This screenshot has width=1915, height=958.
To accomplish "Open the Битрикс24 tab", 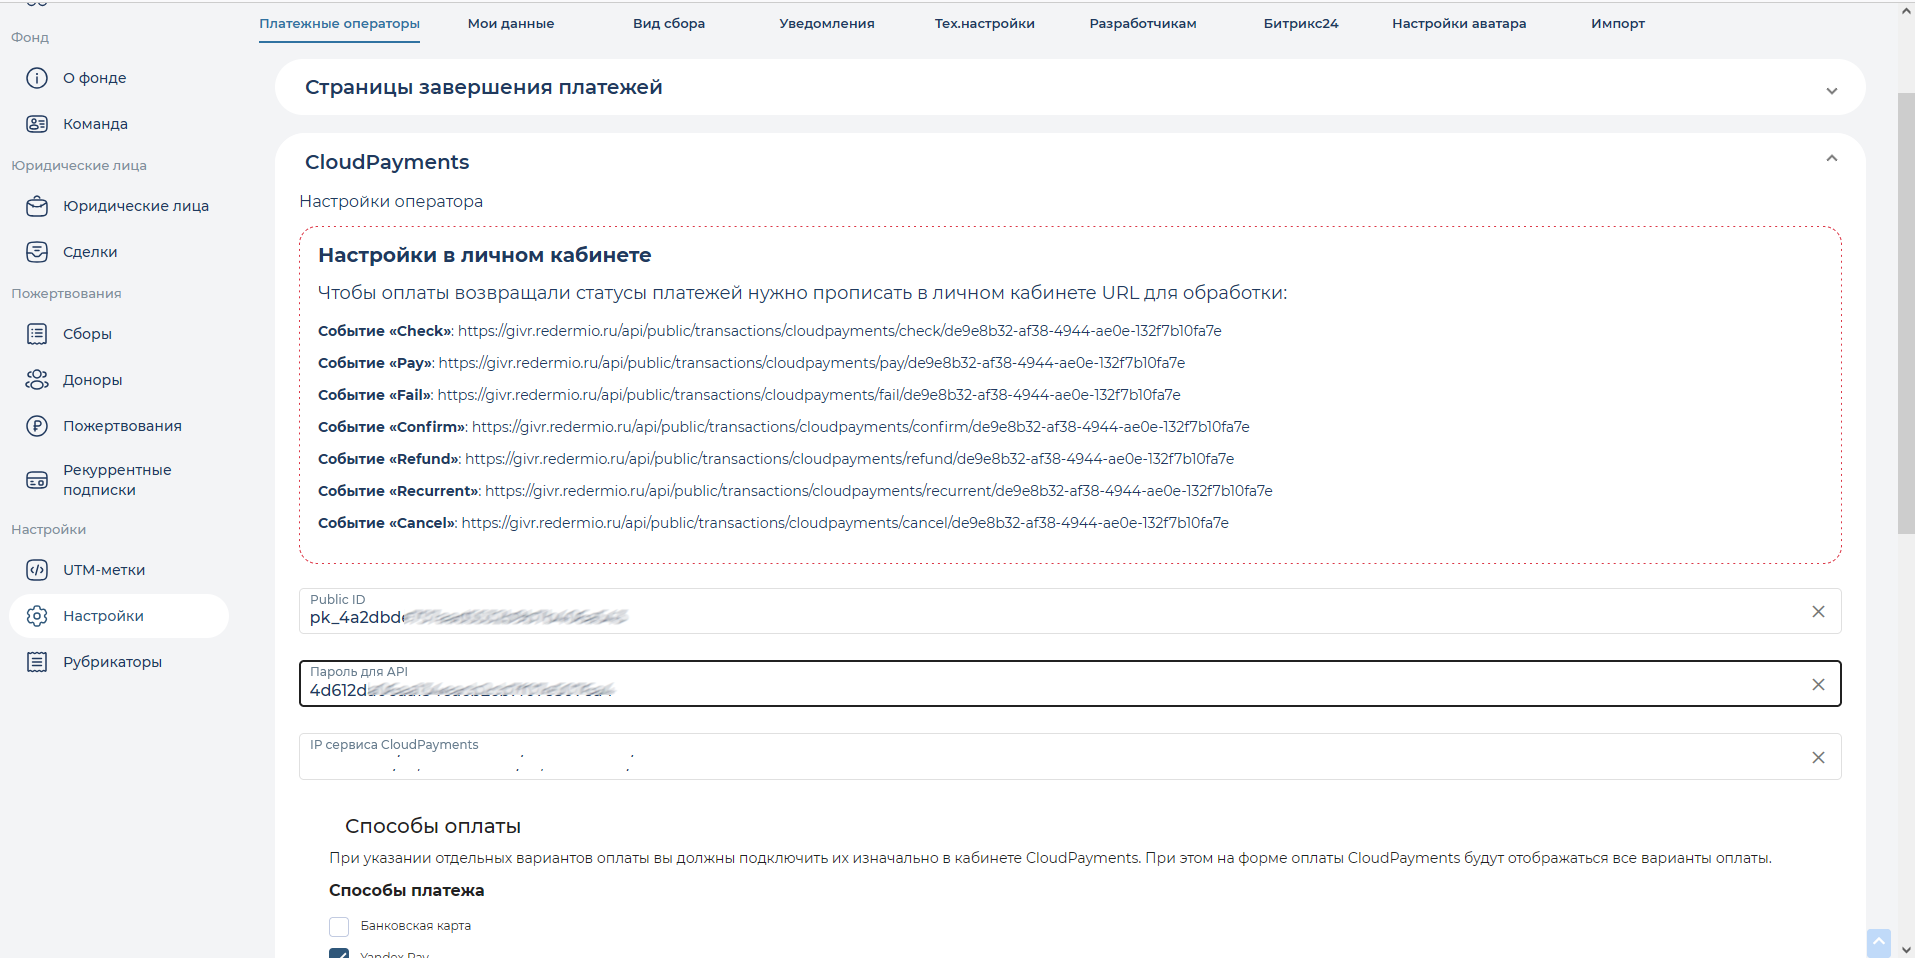I will tap(1301, 24).
